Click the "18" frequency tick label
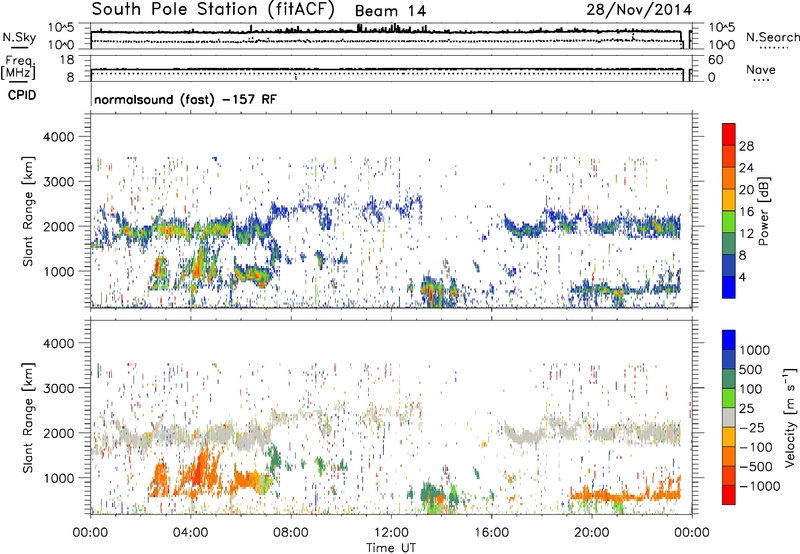Viewport: 800px width, 554px height. pos(67,60)
